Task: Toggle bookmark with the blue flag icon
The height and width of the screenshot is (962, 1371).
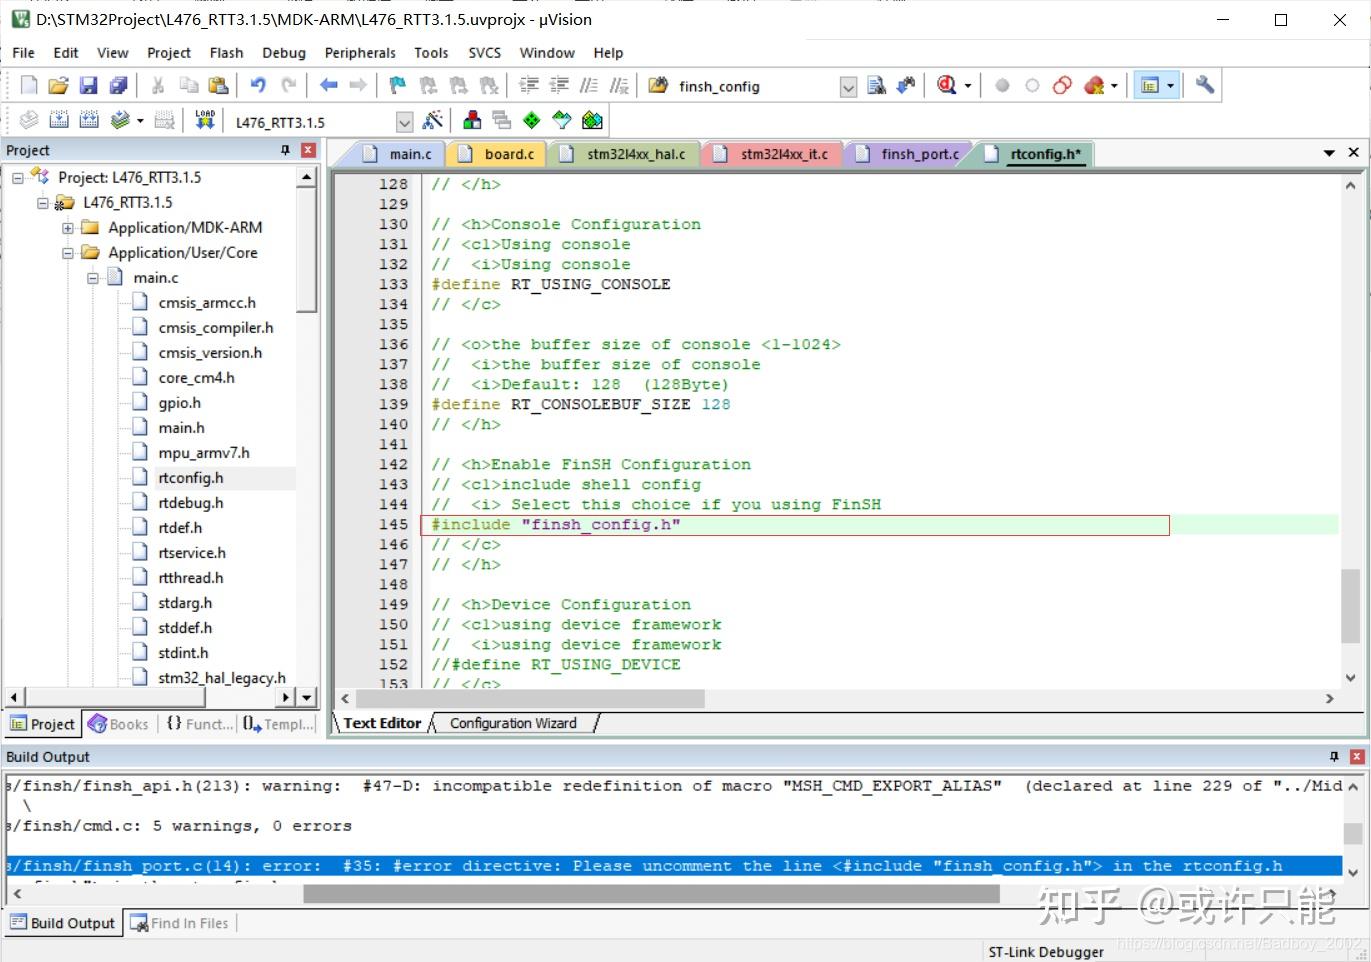Action: (x=397, y=86)
